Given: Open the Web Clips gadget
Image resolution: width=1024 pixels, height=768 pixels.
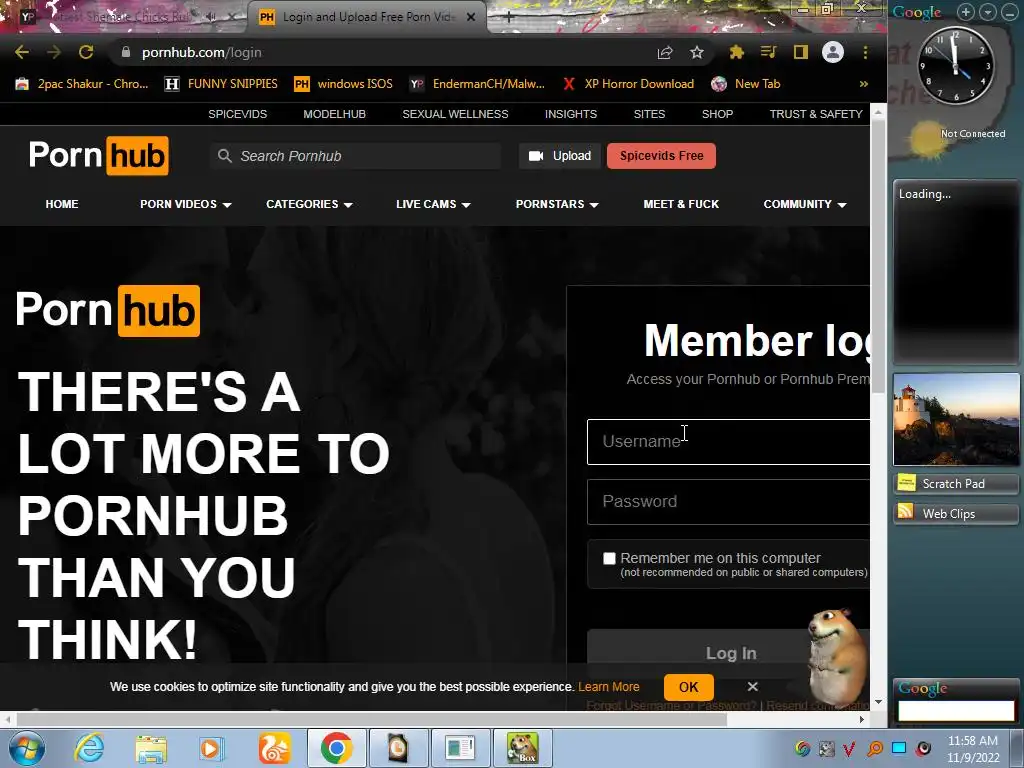Looking at the screenshot, I should click(x=955, y=514).
